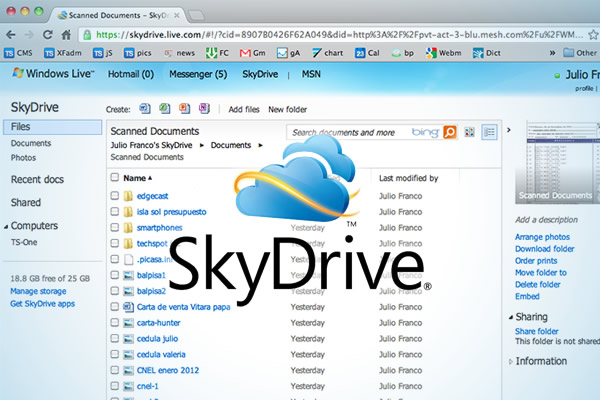Collapse the right details pane arrow

coord(509,130)
